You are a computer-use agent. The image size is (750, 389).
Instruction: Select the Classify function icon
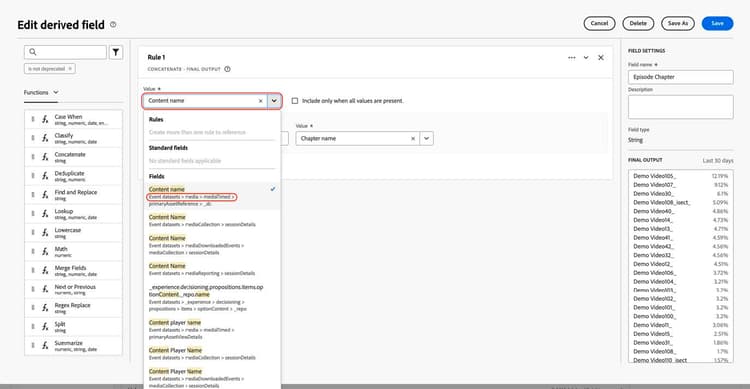point(45,138)
